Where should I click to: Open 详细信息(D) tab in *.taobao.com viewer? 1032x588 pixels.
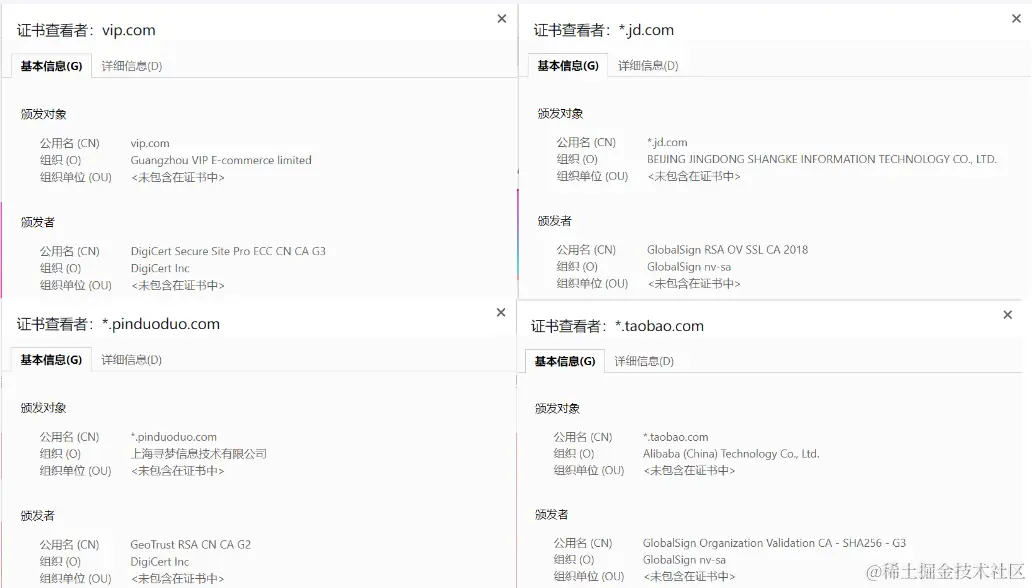[644, 361]
